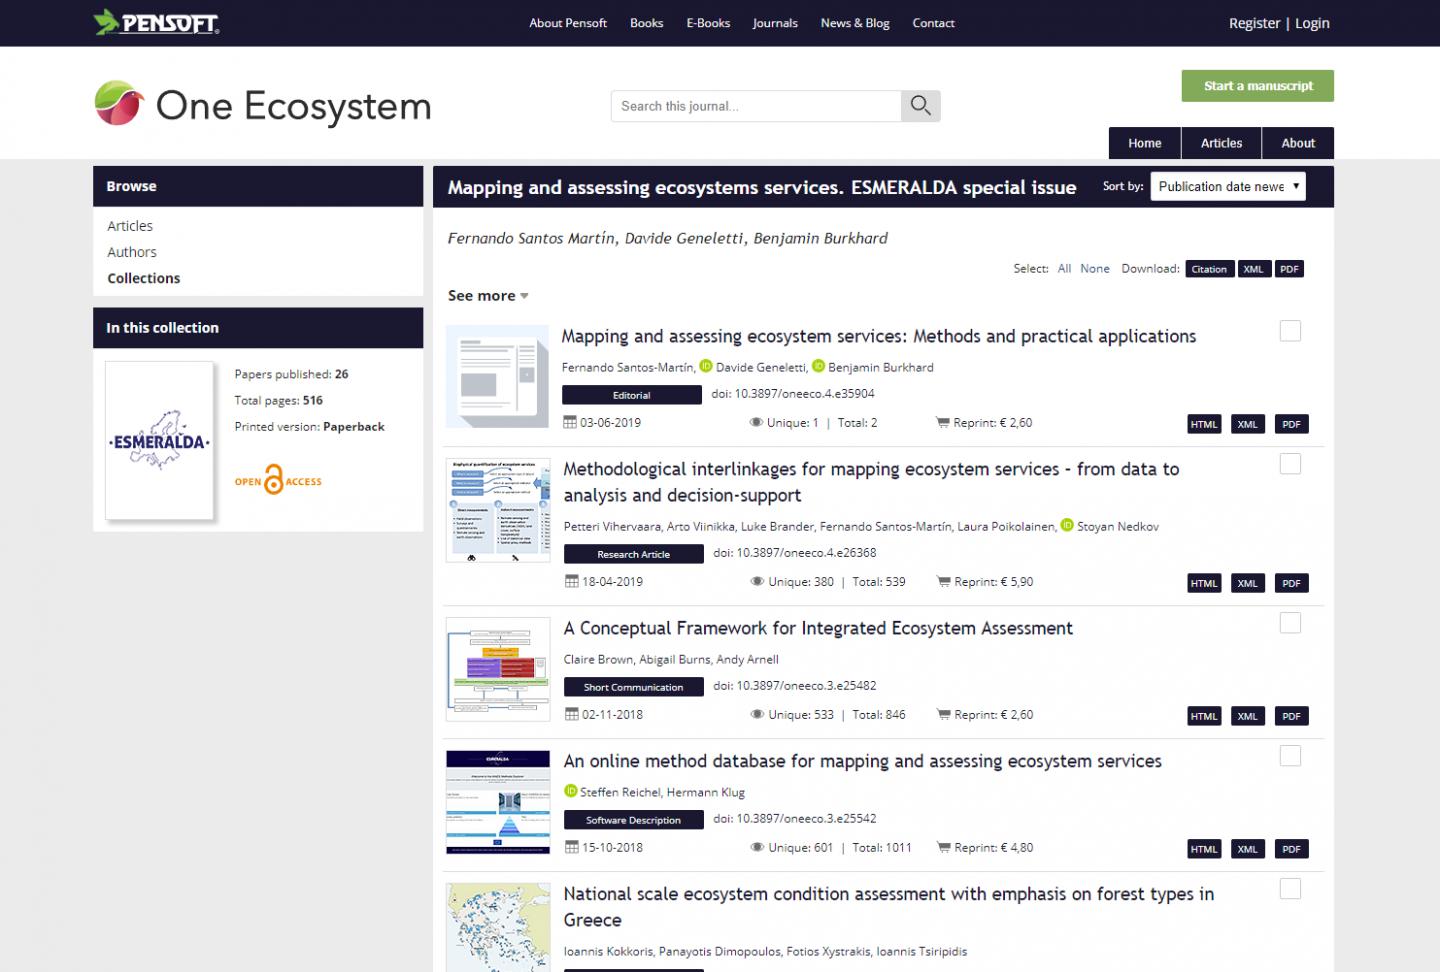Select checkbox for Methodological interlinkages article
Viewport: 1440px width, 972px height.
pos(1290,464)
